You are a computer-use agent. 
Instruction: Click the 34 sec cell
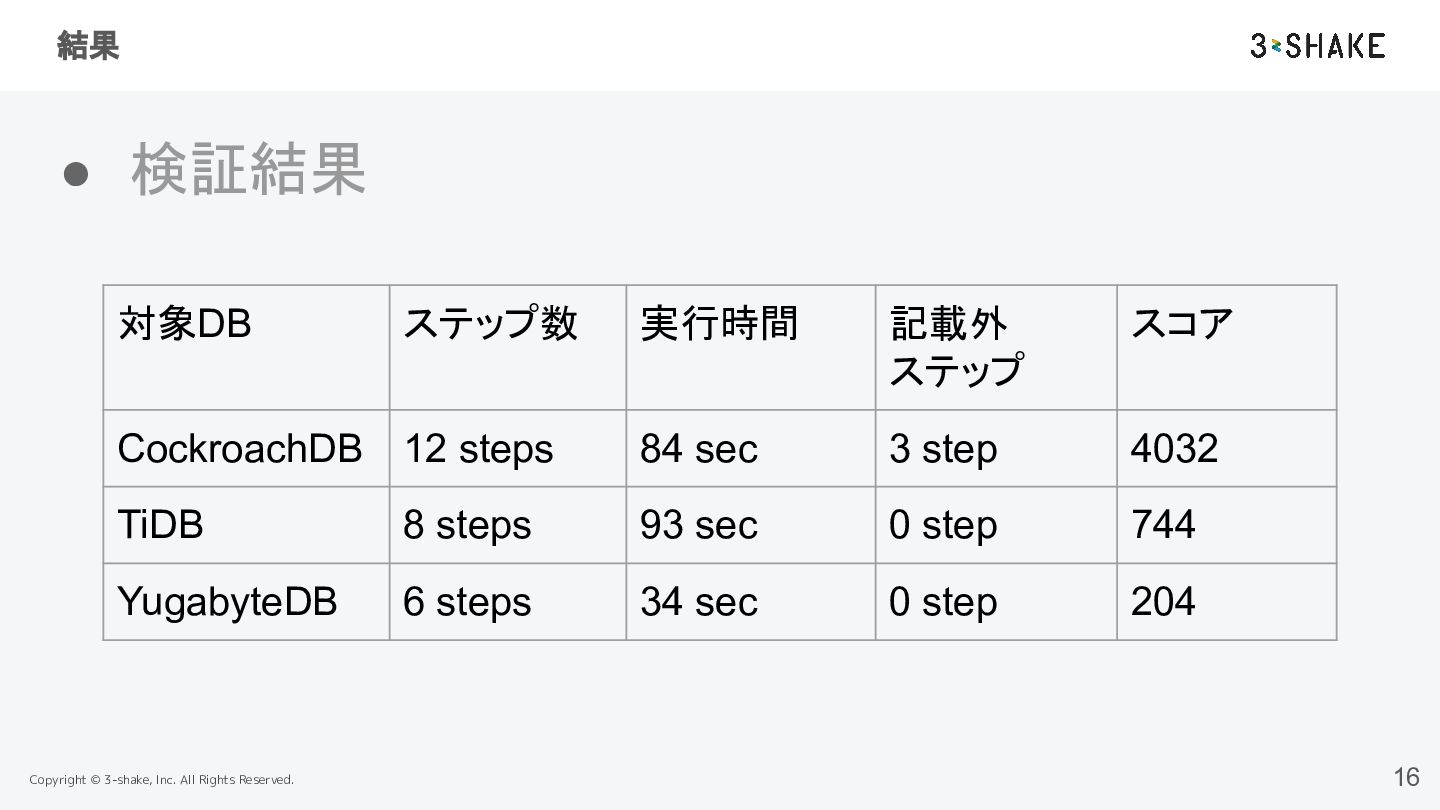coord(699,602)
